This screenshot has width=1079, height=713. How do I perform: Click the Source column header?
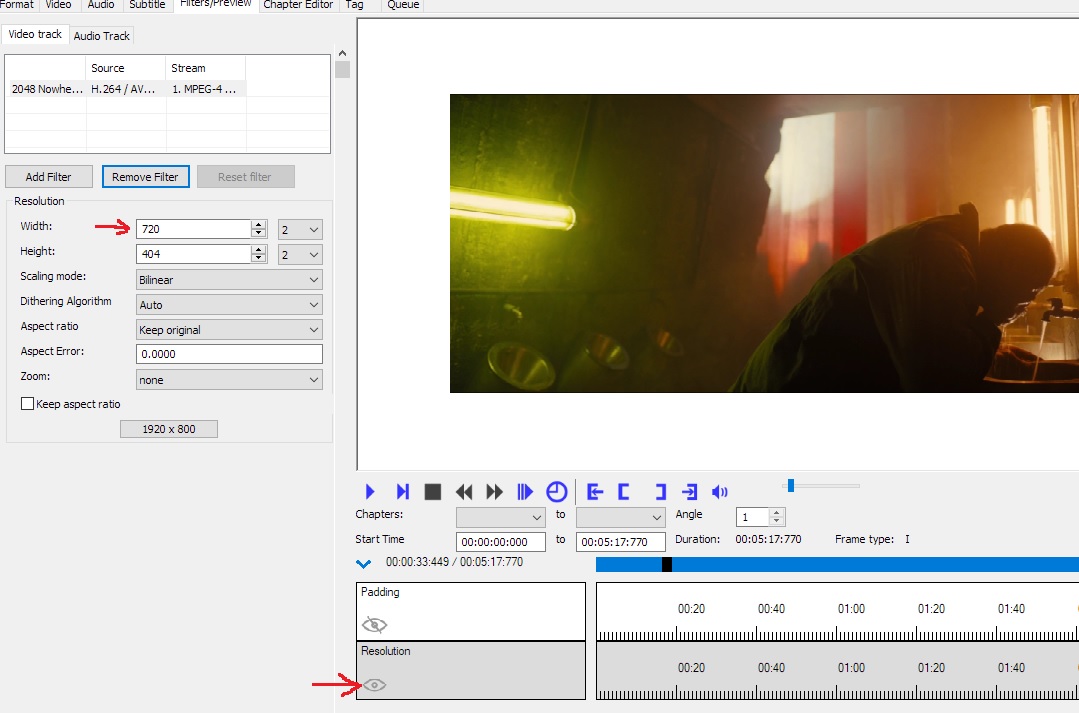(x=126, y=68)
